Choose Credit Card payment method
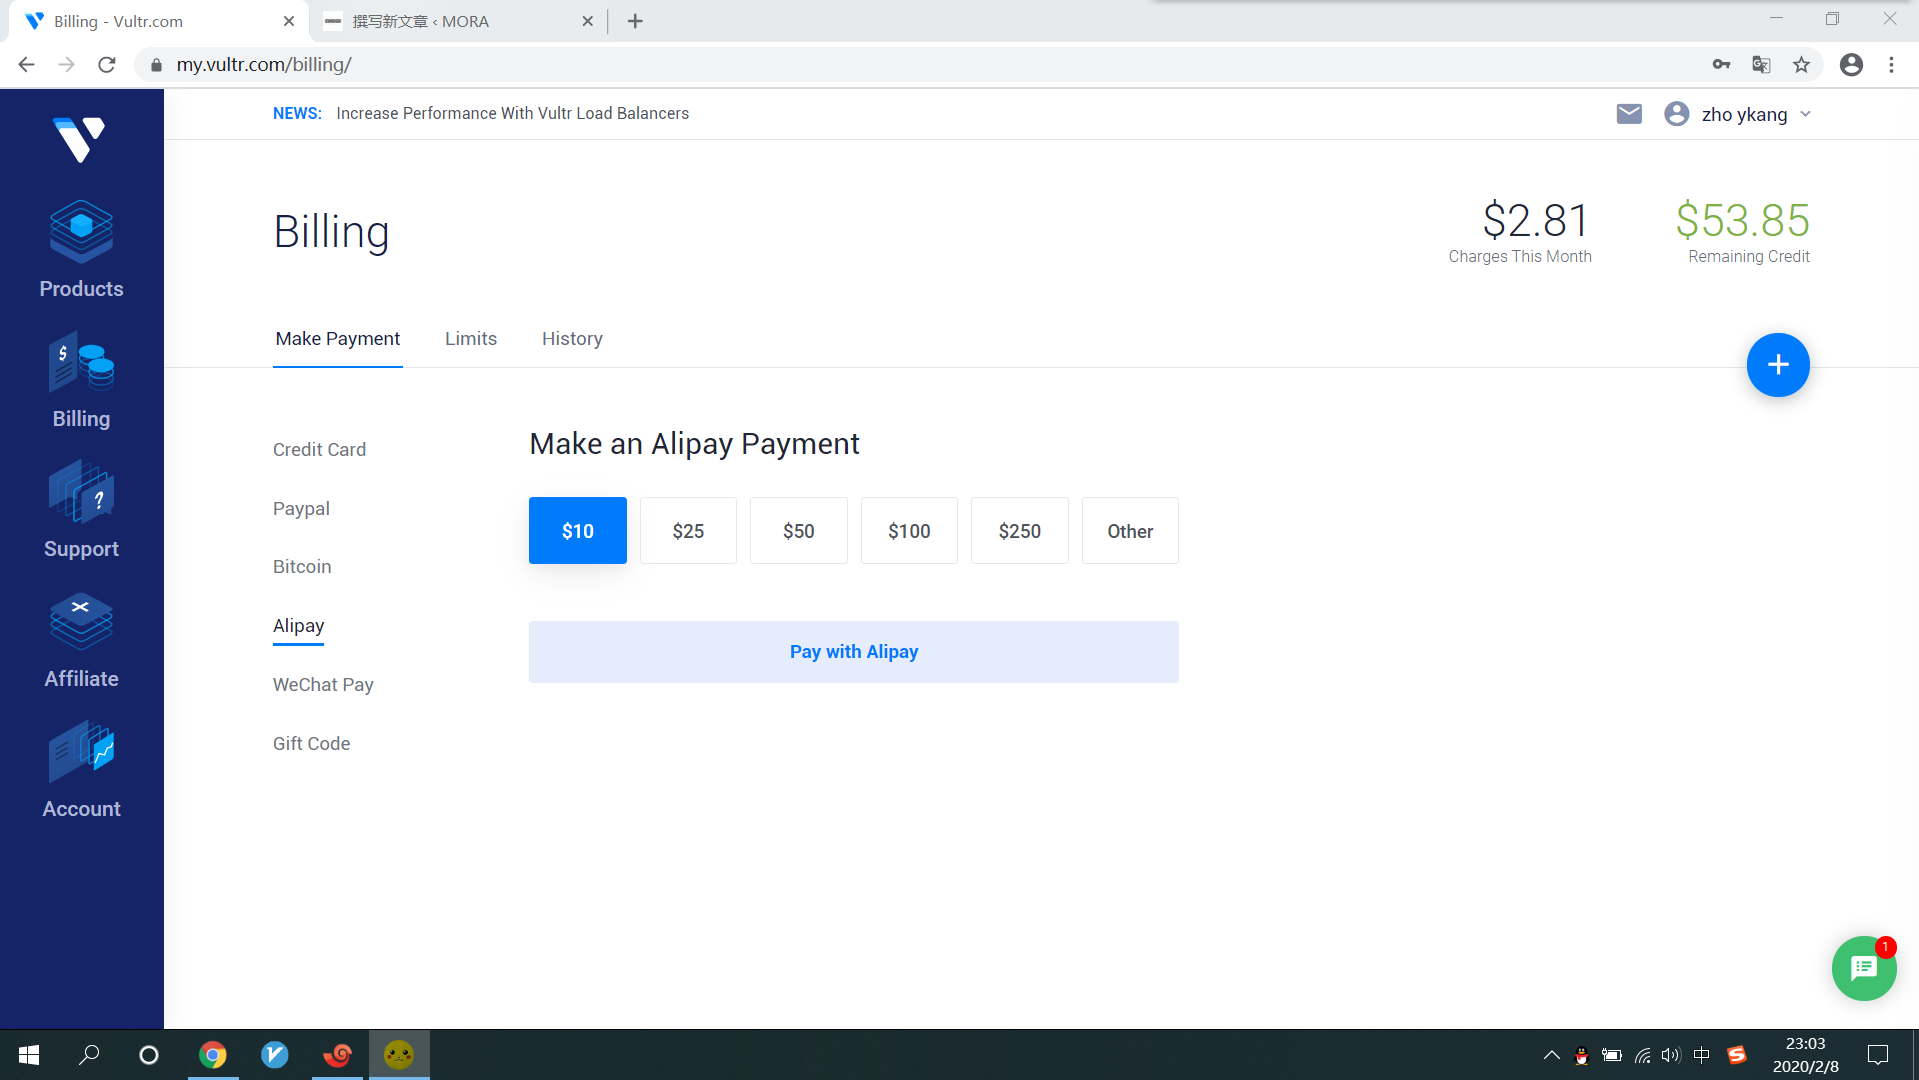This screenshot has width=1919, height=1080. [x=319, y=450]
